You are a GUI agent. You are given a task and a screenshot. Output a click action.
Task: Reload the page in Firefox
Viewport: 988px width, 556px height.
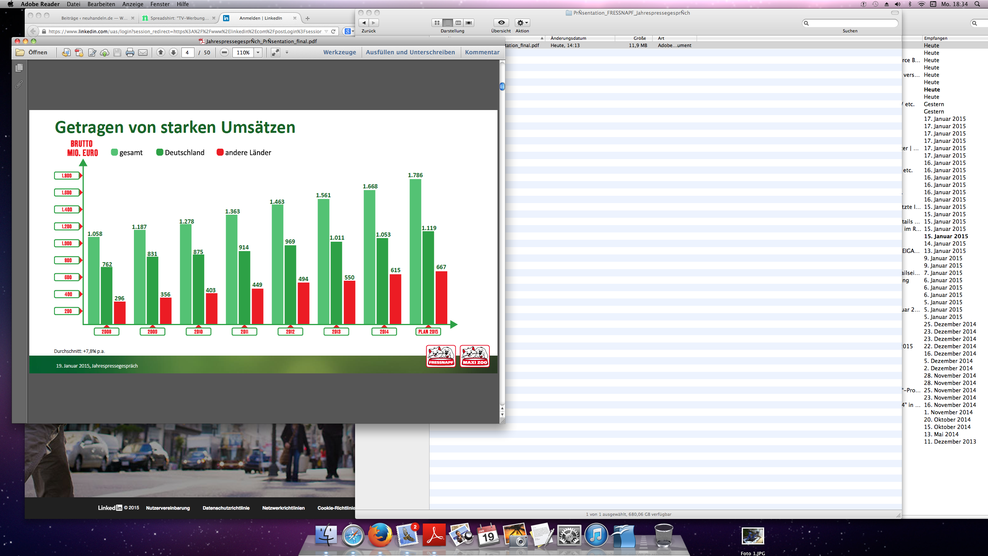(x=333, y=31)
